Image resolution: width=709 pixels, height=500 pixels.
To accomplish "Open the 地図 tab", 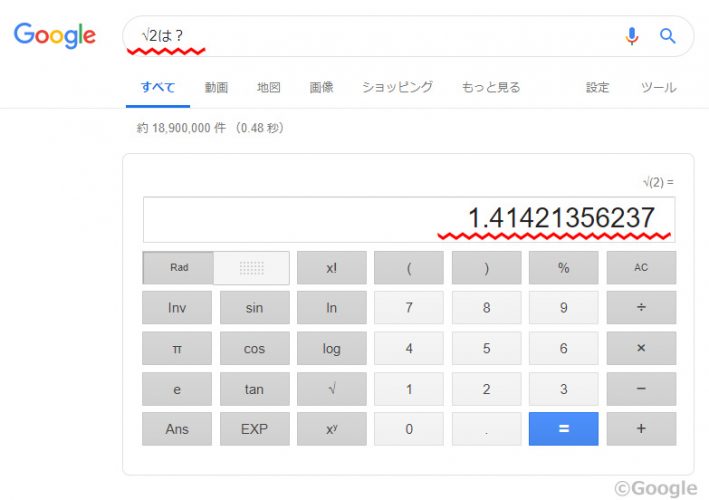I will (x=269, y=87).
